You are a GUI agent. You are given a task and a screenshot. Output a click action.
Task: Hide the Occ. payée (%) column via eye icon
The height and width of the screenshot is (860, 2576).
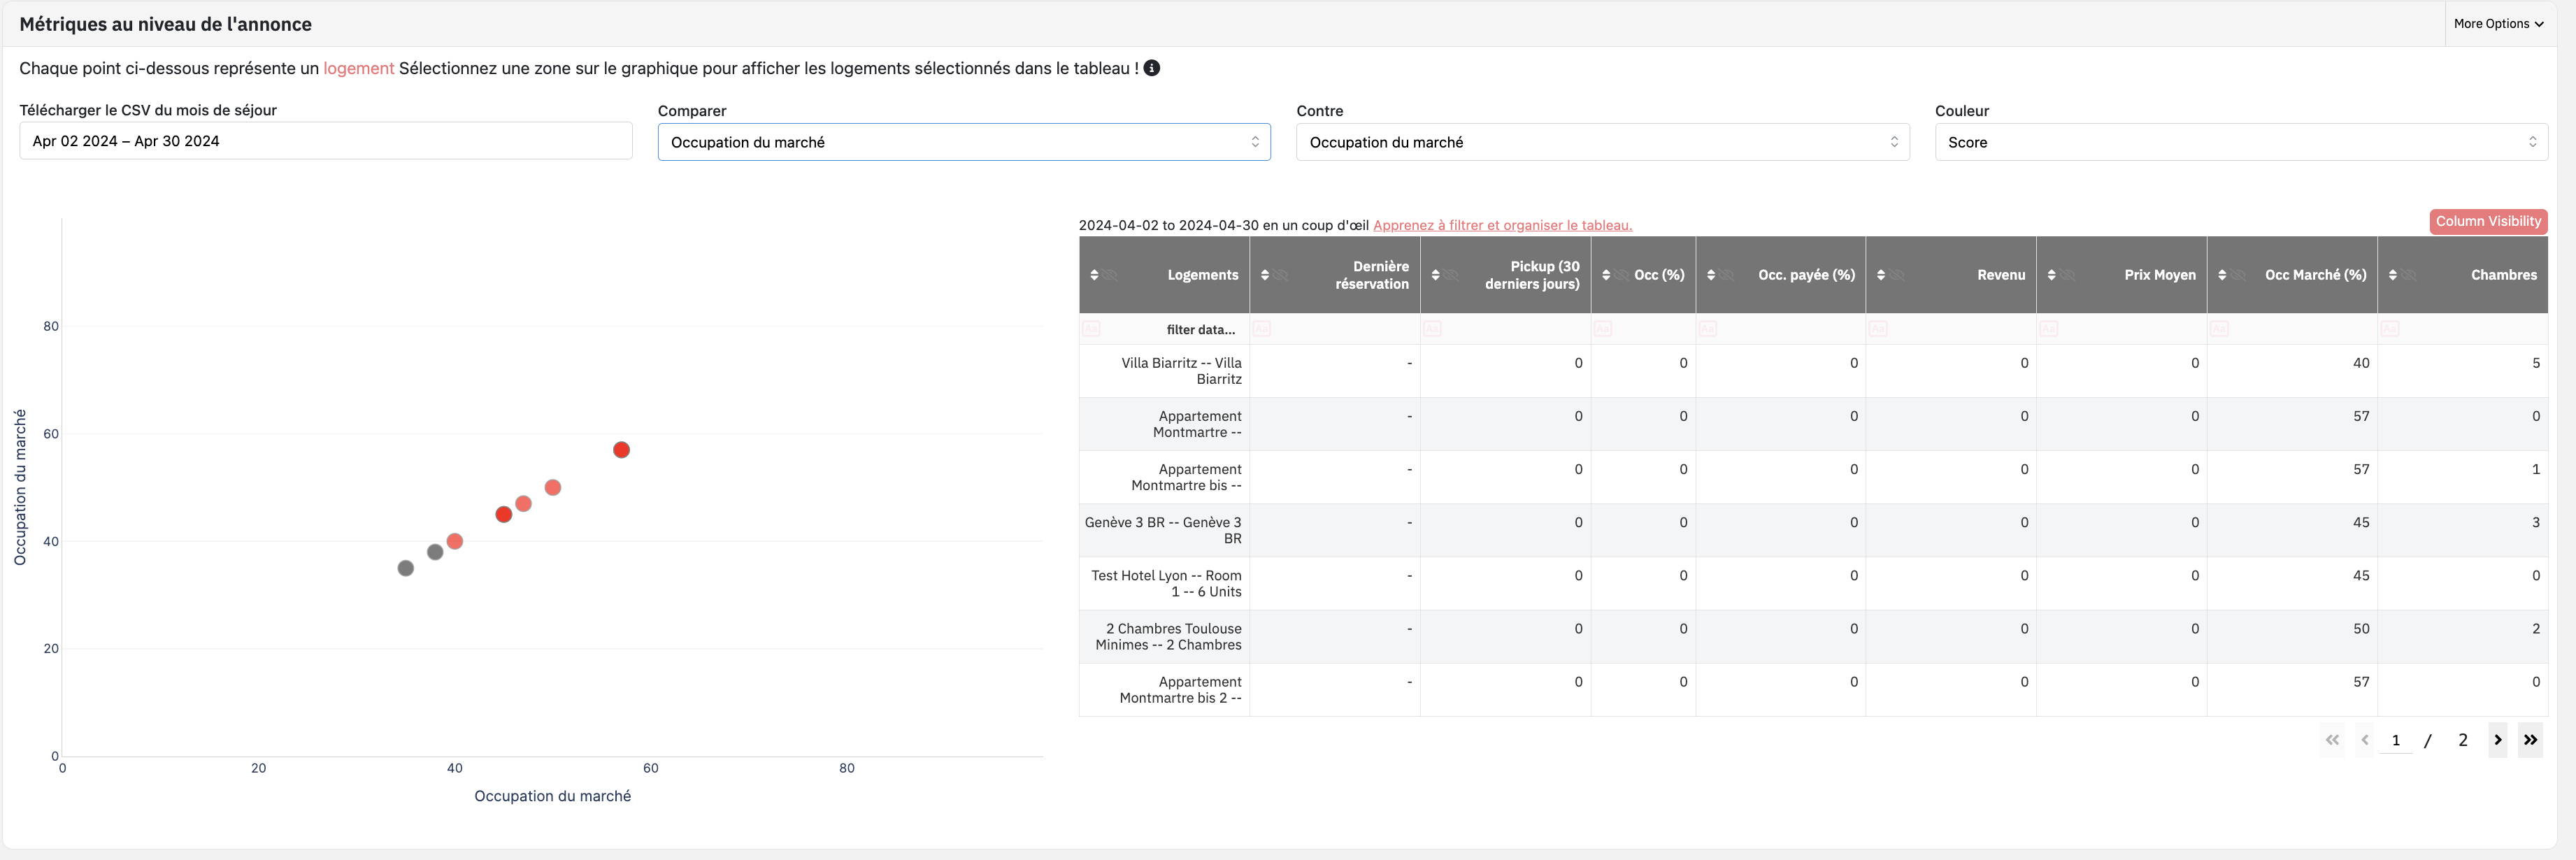(1727, 275)
